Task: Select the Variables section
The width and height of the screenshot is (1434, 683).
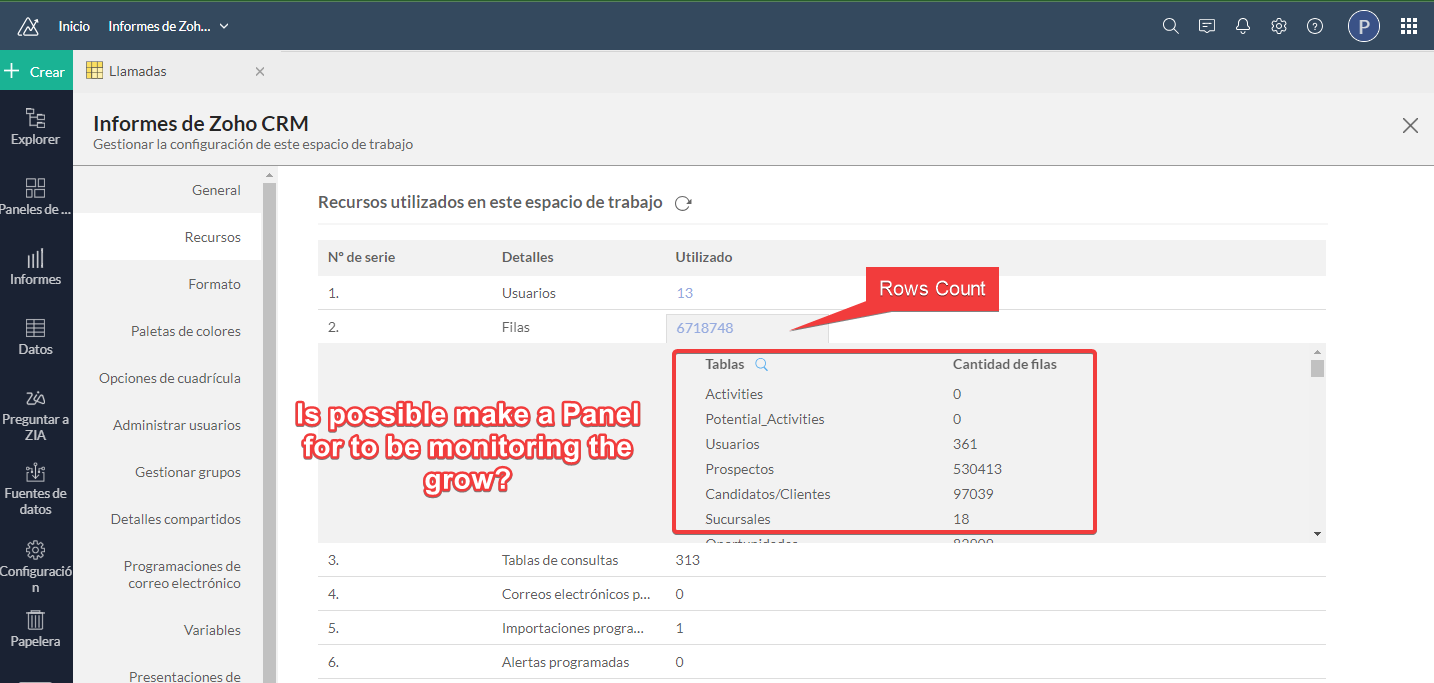Action: point(168,630)
